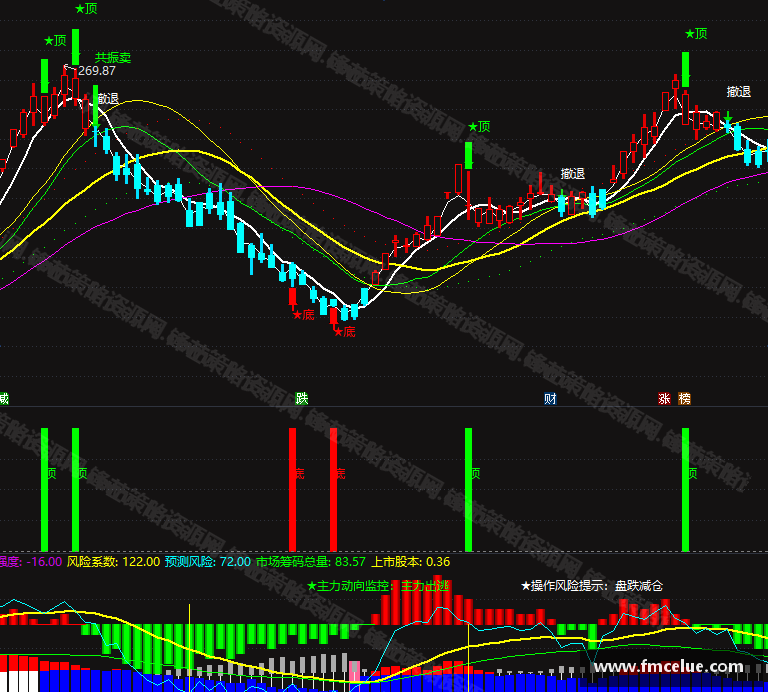The image size is (768, 692).
Task: Click the pink volume bar in bottom indicator
Action: pyautogui.click(x=355, y=673)
